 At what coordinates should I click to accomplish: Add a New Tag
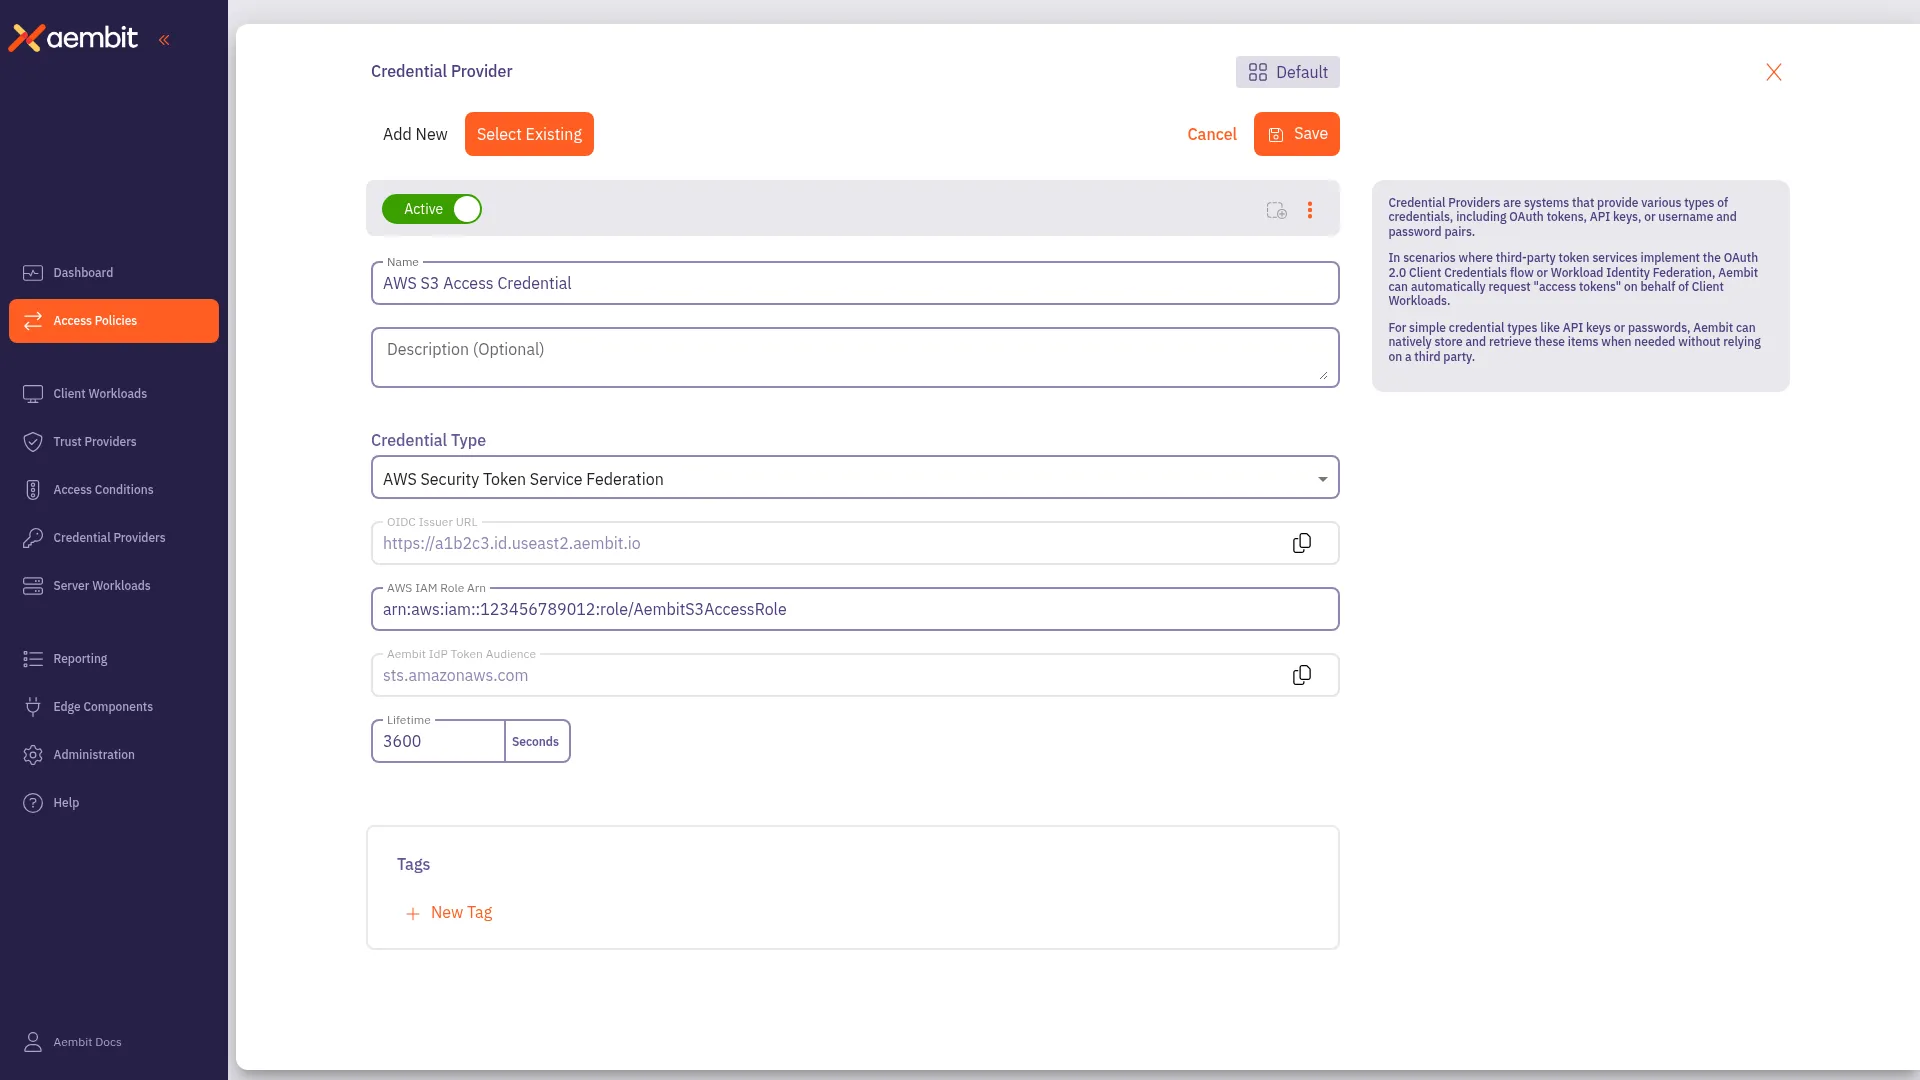[449, 913]
